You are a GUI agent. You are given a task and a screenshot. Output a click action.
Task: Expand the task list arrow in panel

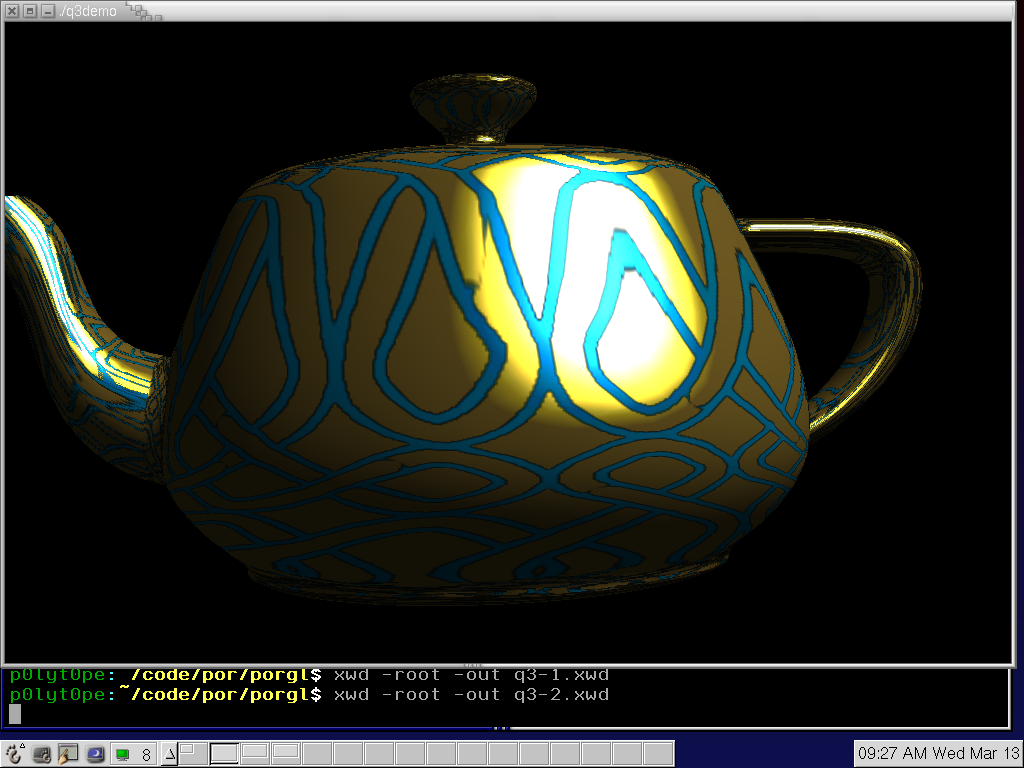169,754
